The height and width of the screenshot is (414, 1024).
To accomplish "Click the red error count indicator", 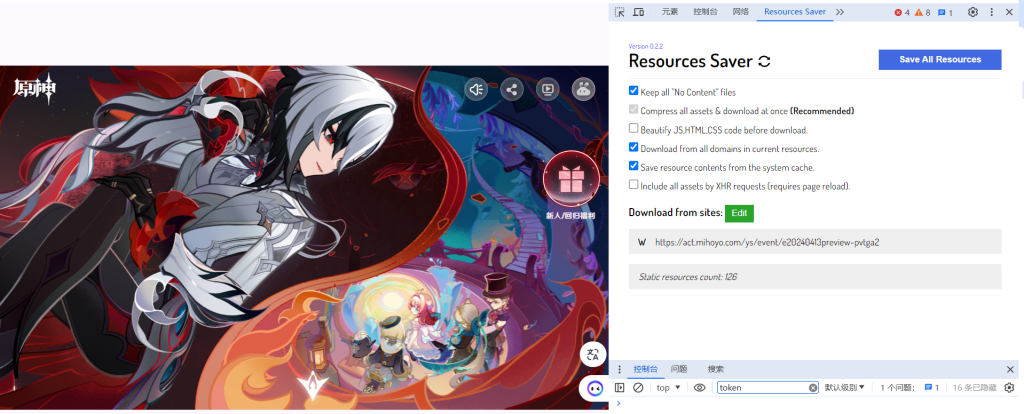I will 902,12.
